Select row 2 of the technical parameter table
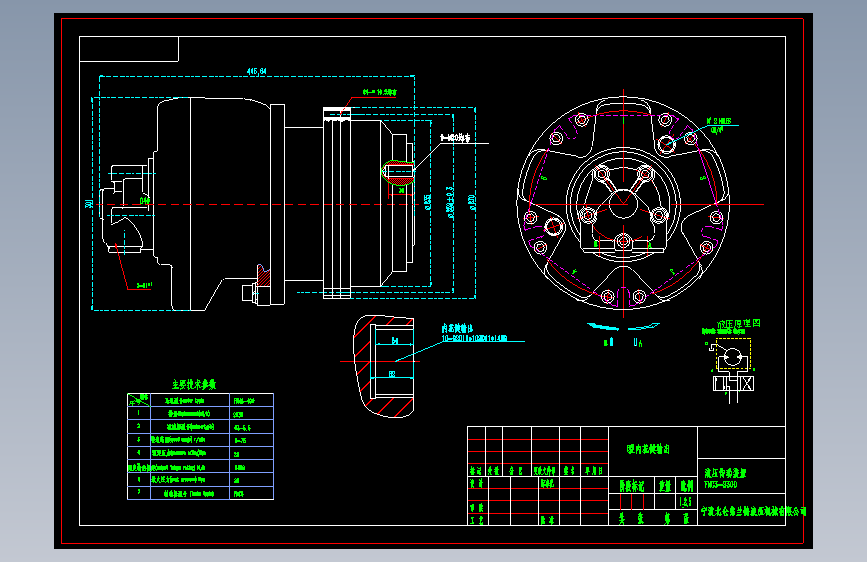 [x=200, y=426]
